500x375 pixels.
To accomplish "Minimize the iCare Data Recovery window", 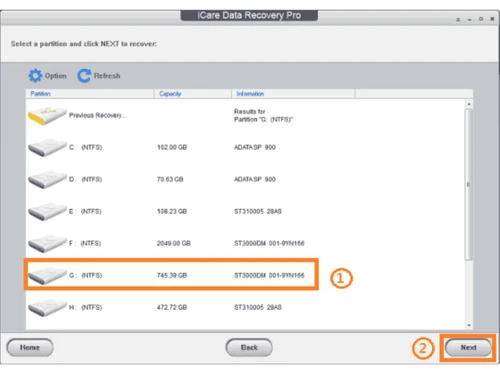I will pos(470,20).
